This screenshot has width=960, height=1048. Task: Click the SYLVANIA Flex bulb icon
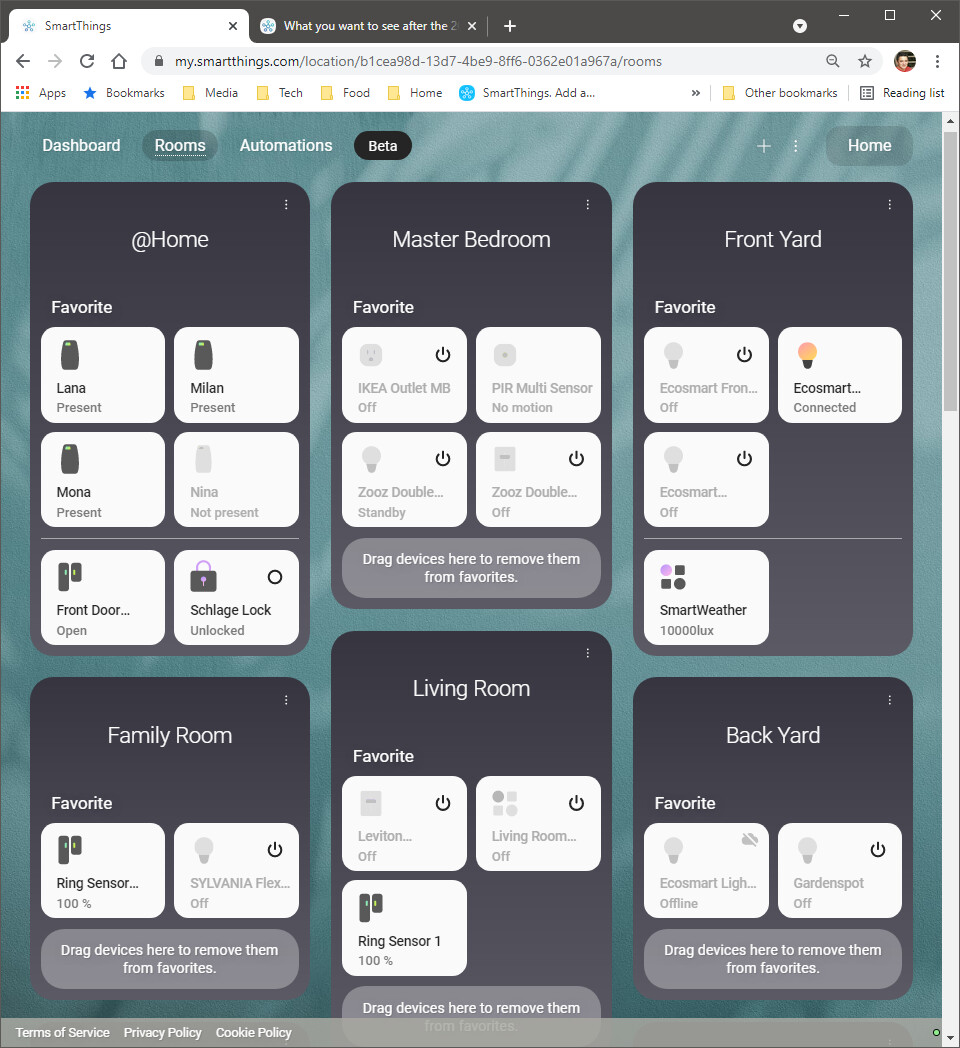203,851
